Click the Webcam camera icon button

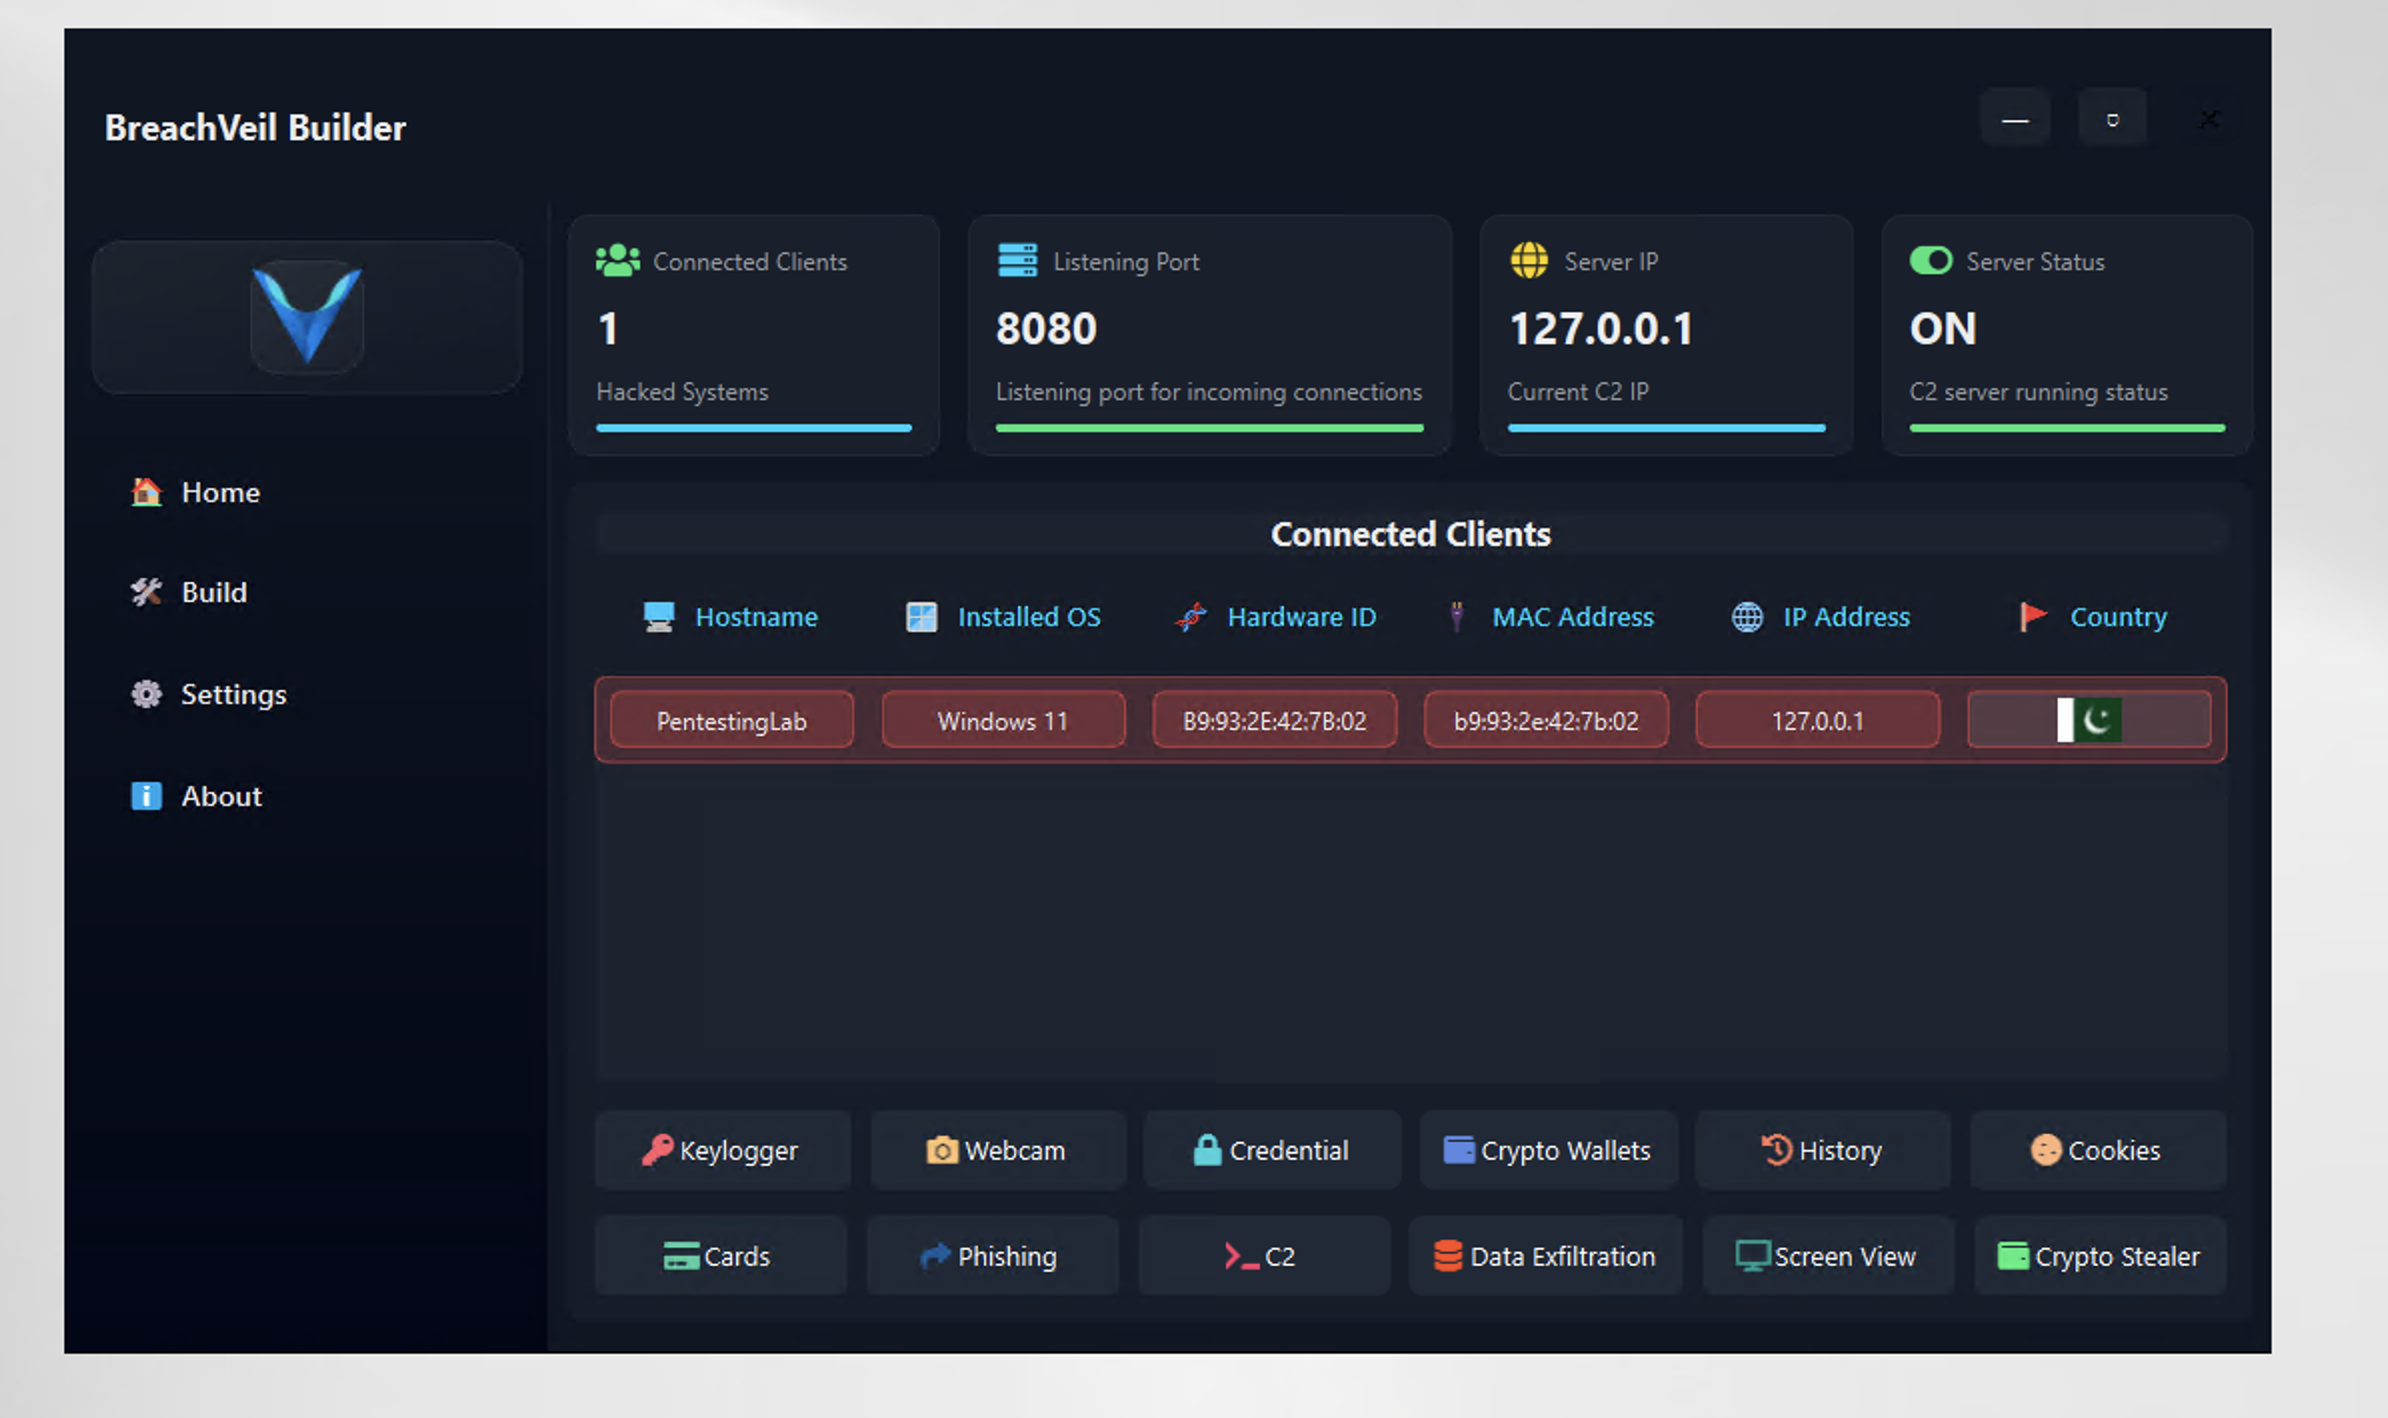point(997,1150)
